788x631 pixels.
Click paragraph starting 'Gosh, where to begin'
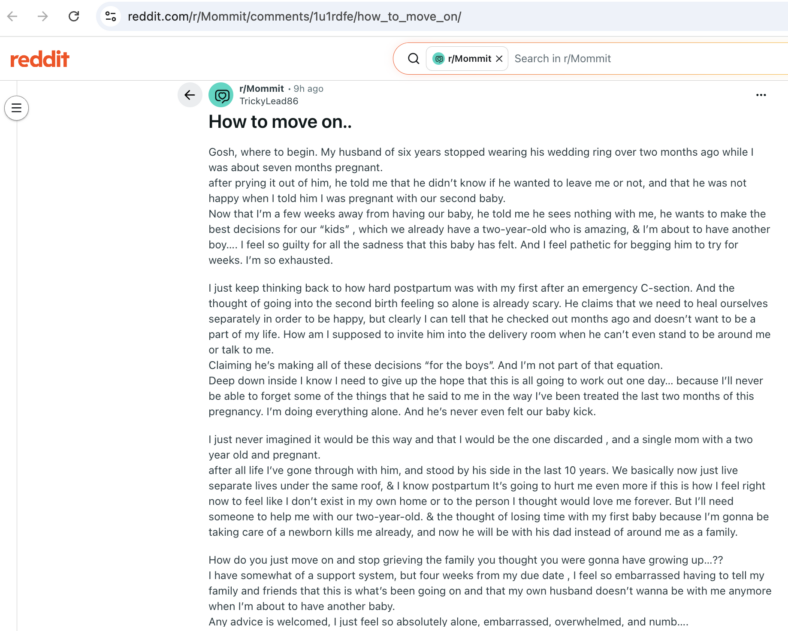(x=489, y=206)
